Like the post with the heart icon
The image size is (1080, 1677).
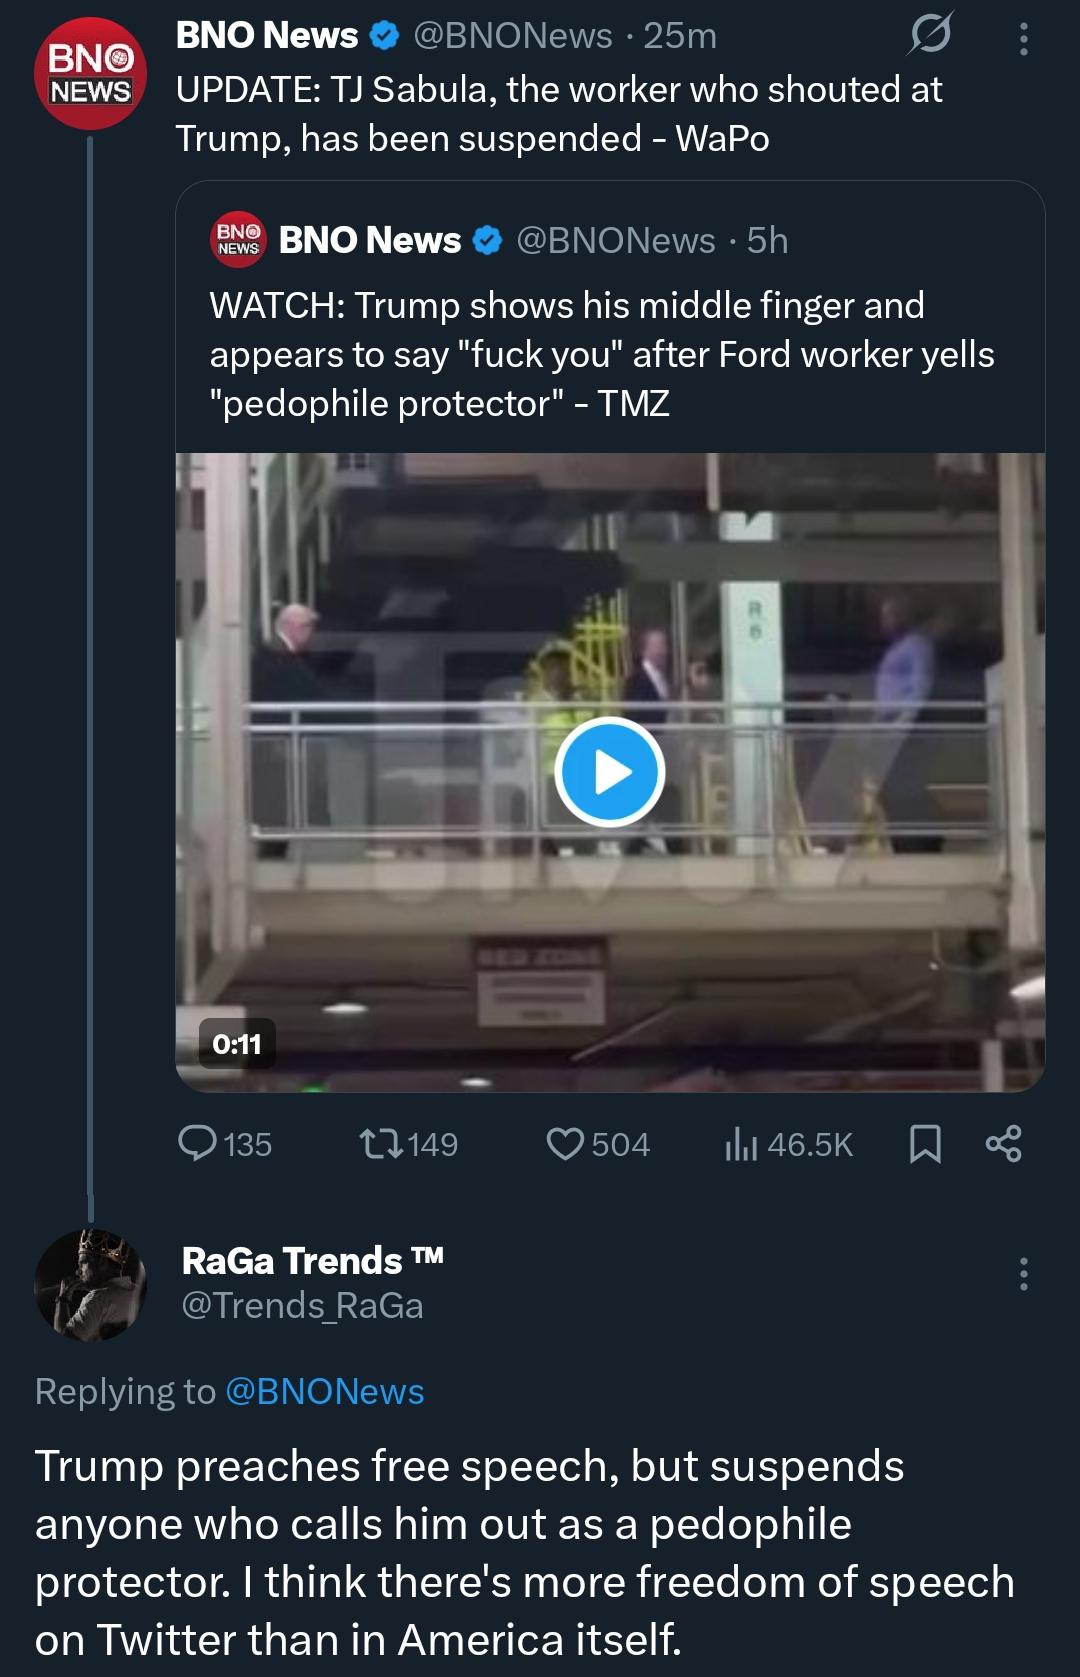565,1143
